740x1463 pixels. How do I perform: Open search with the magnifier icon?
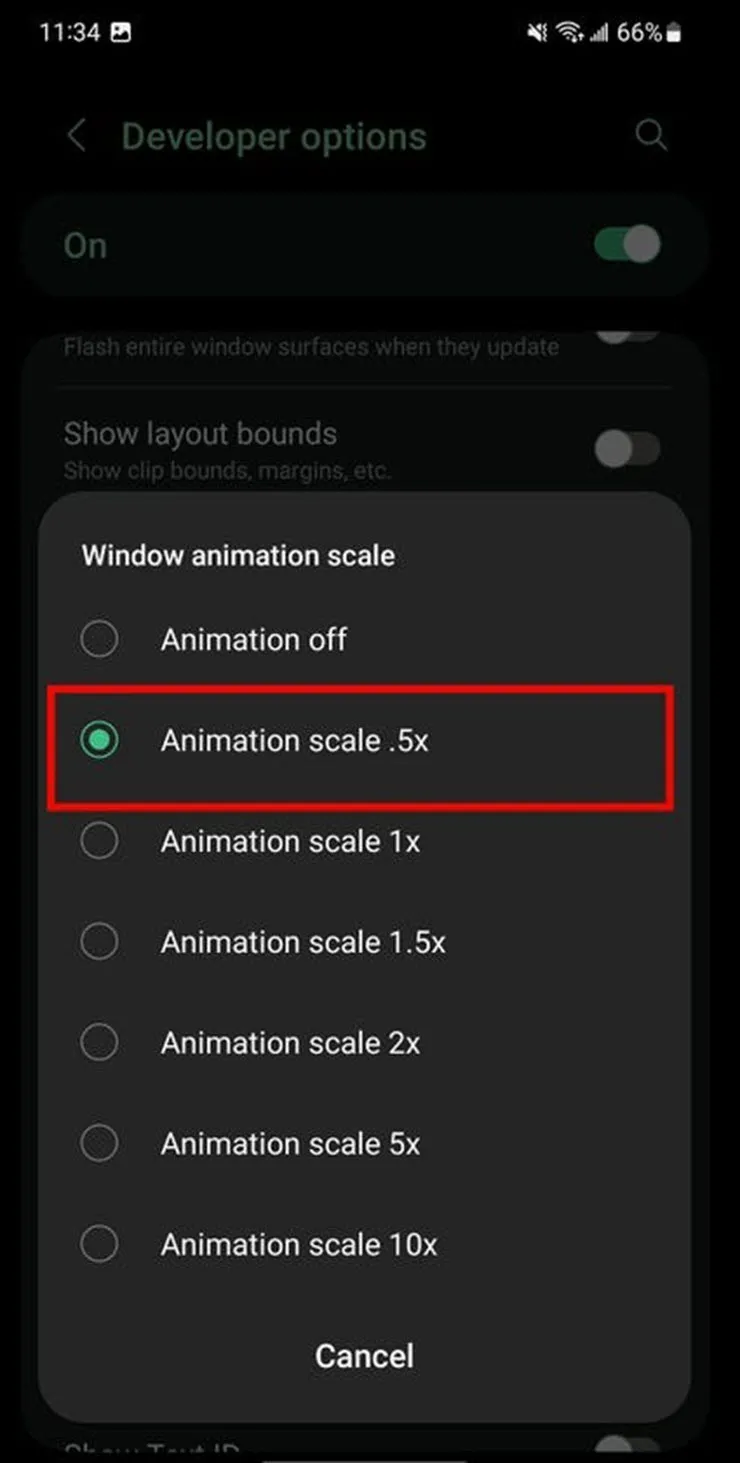pyautogui.click(x=651, y=136)
